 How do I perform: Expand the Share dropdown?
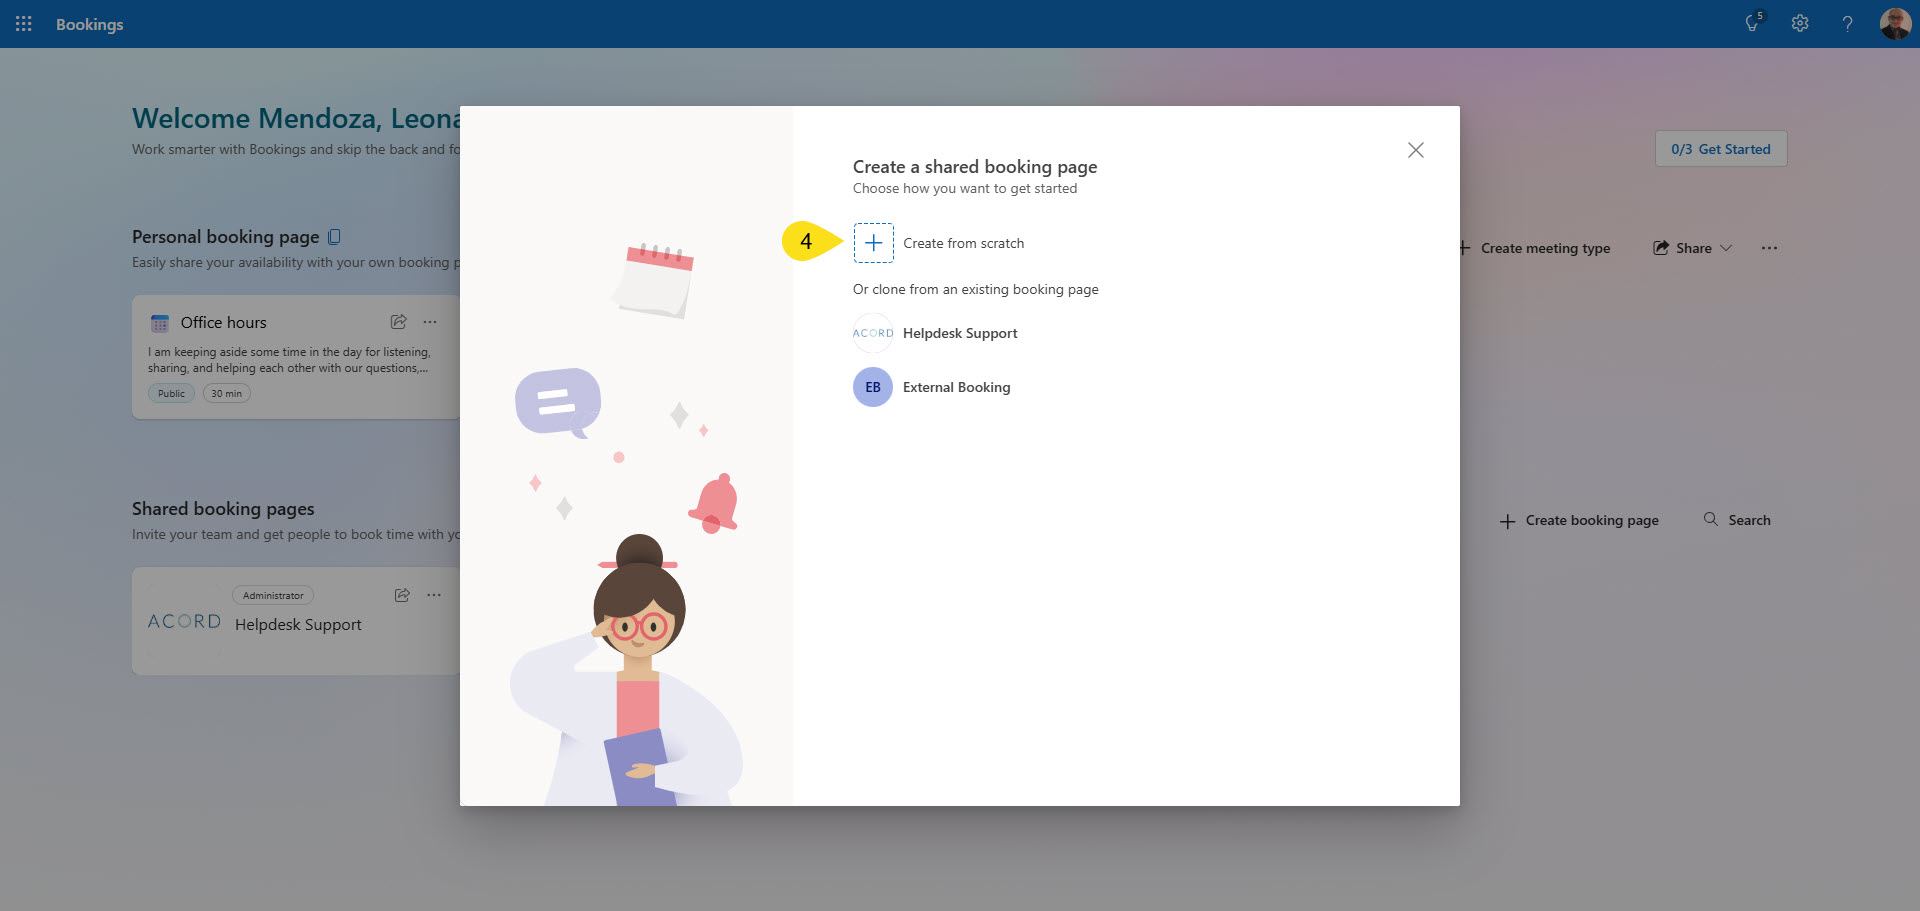click(1693, 248)
